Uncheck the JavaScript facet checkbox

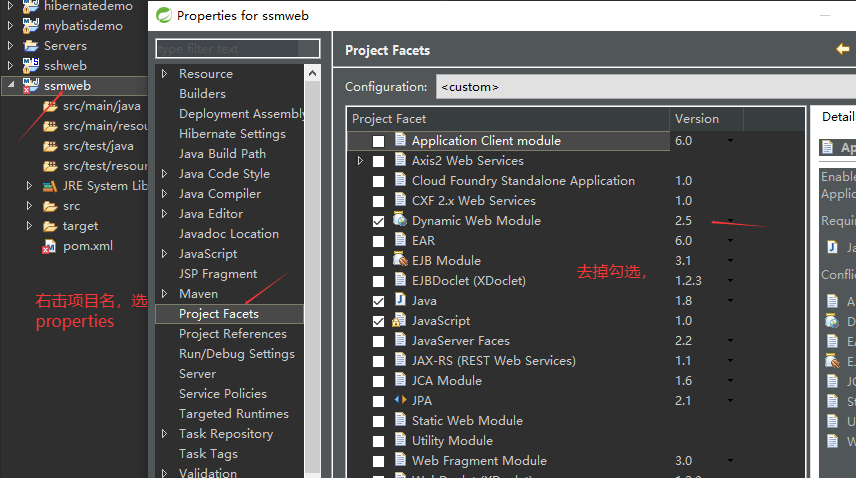378,321
